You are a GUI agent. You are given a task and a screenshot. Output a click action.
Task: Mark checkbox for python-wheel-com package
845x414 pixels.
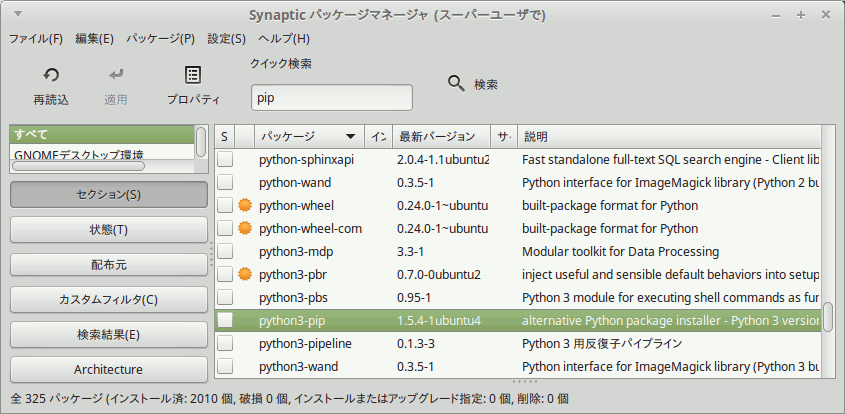point(225,229)
